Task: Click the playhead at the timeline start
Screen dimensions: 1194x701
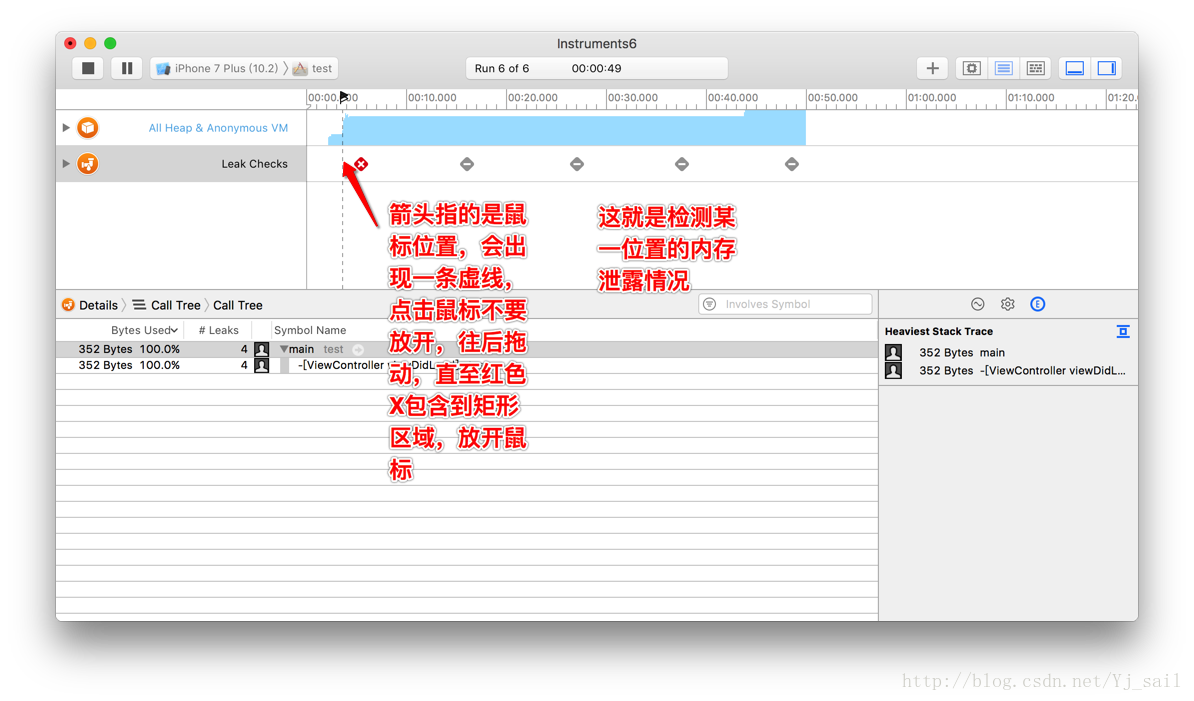Action: [344, 97]
